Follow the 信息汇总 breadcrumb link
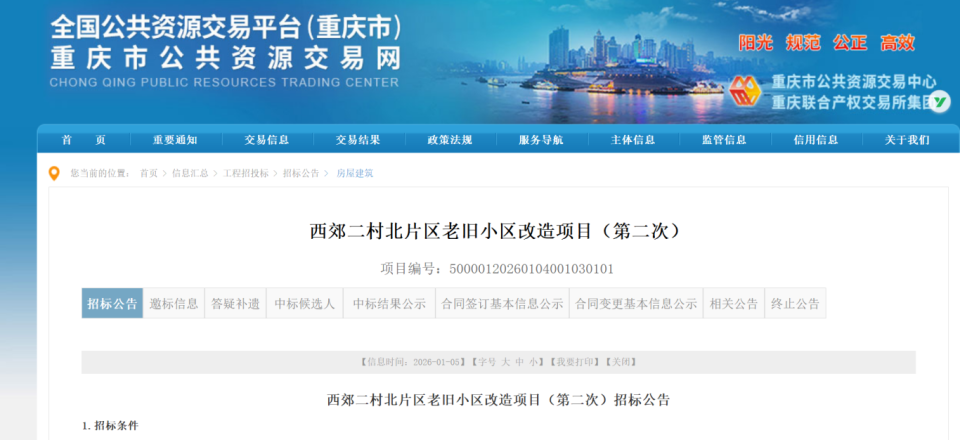The width and height of the screenshot is (960, 440). click(190, 174)
